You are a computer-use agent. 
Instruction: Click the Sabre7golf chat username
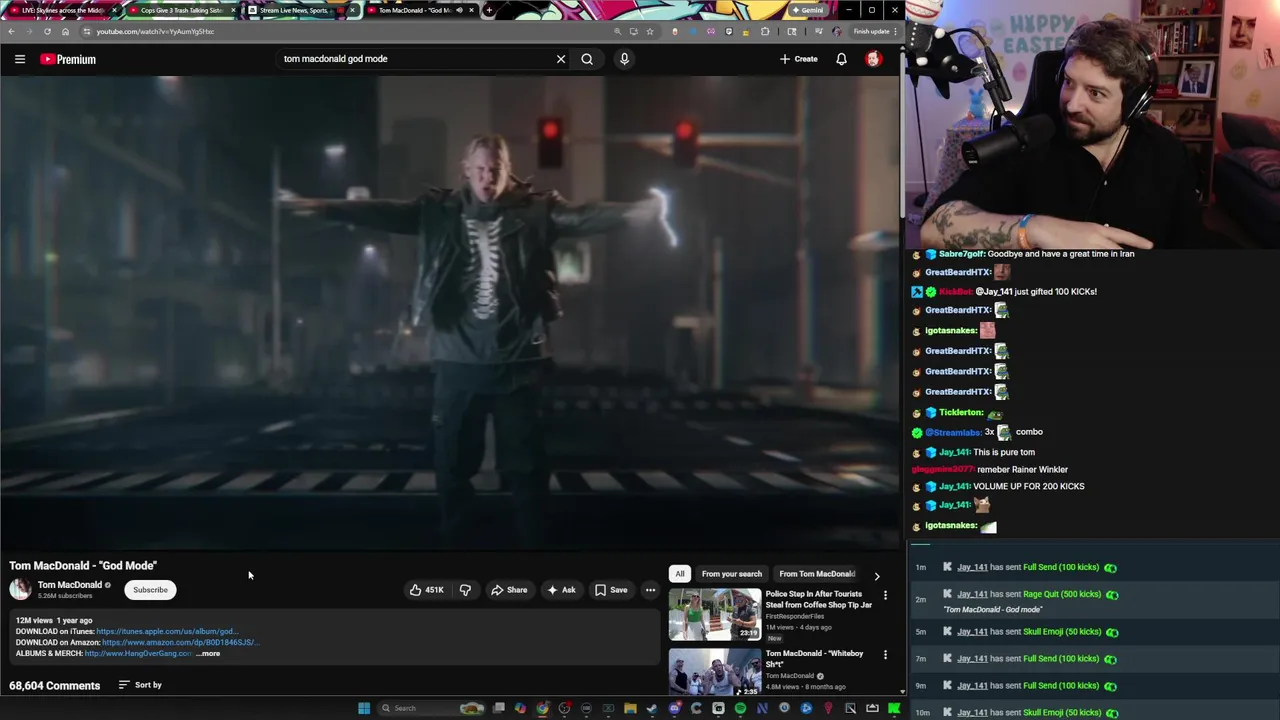961,254
